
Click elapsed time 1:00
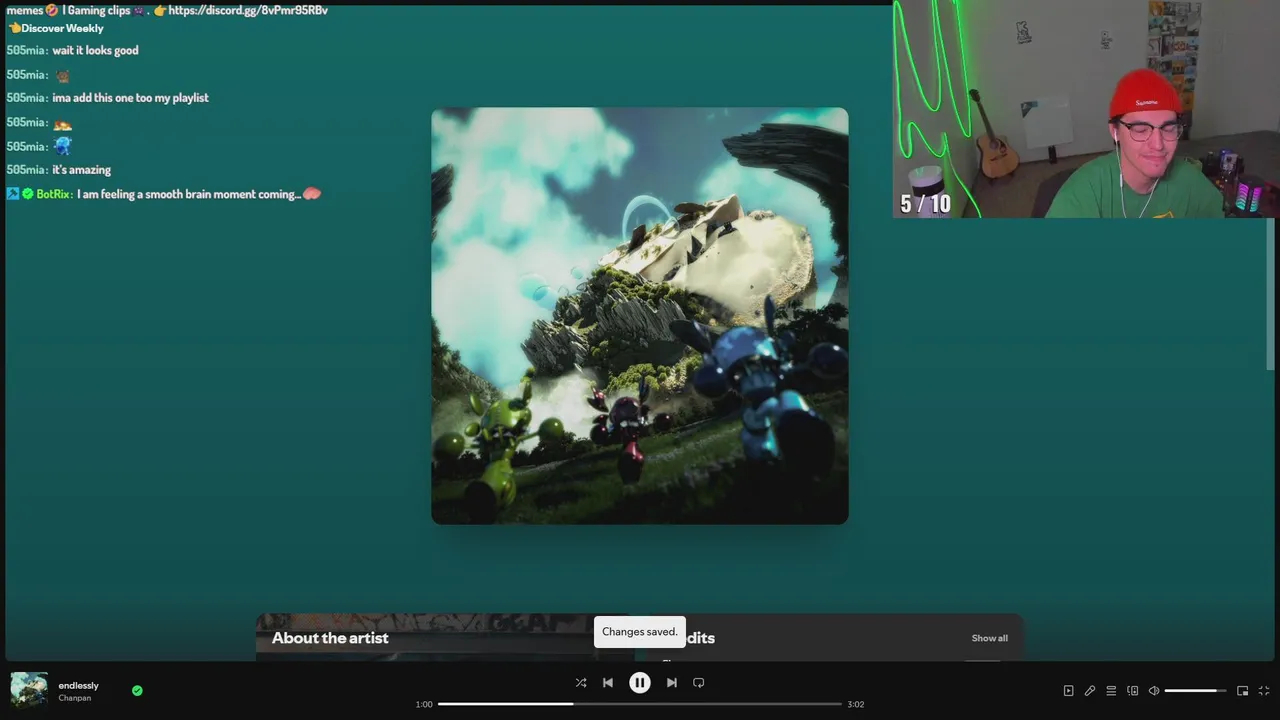pyautogui.click(x=424, y=704)
